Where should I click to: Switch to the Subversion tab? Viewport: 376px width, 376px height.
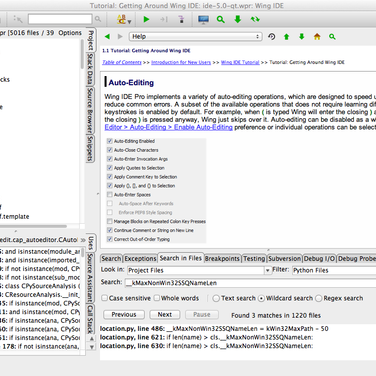pos(284,258)
